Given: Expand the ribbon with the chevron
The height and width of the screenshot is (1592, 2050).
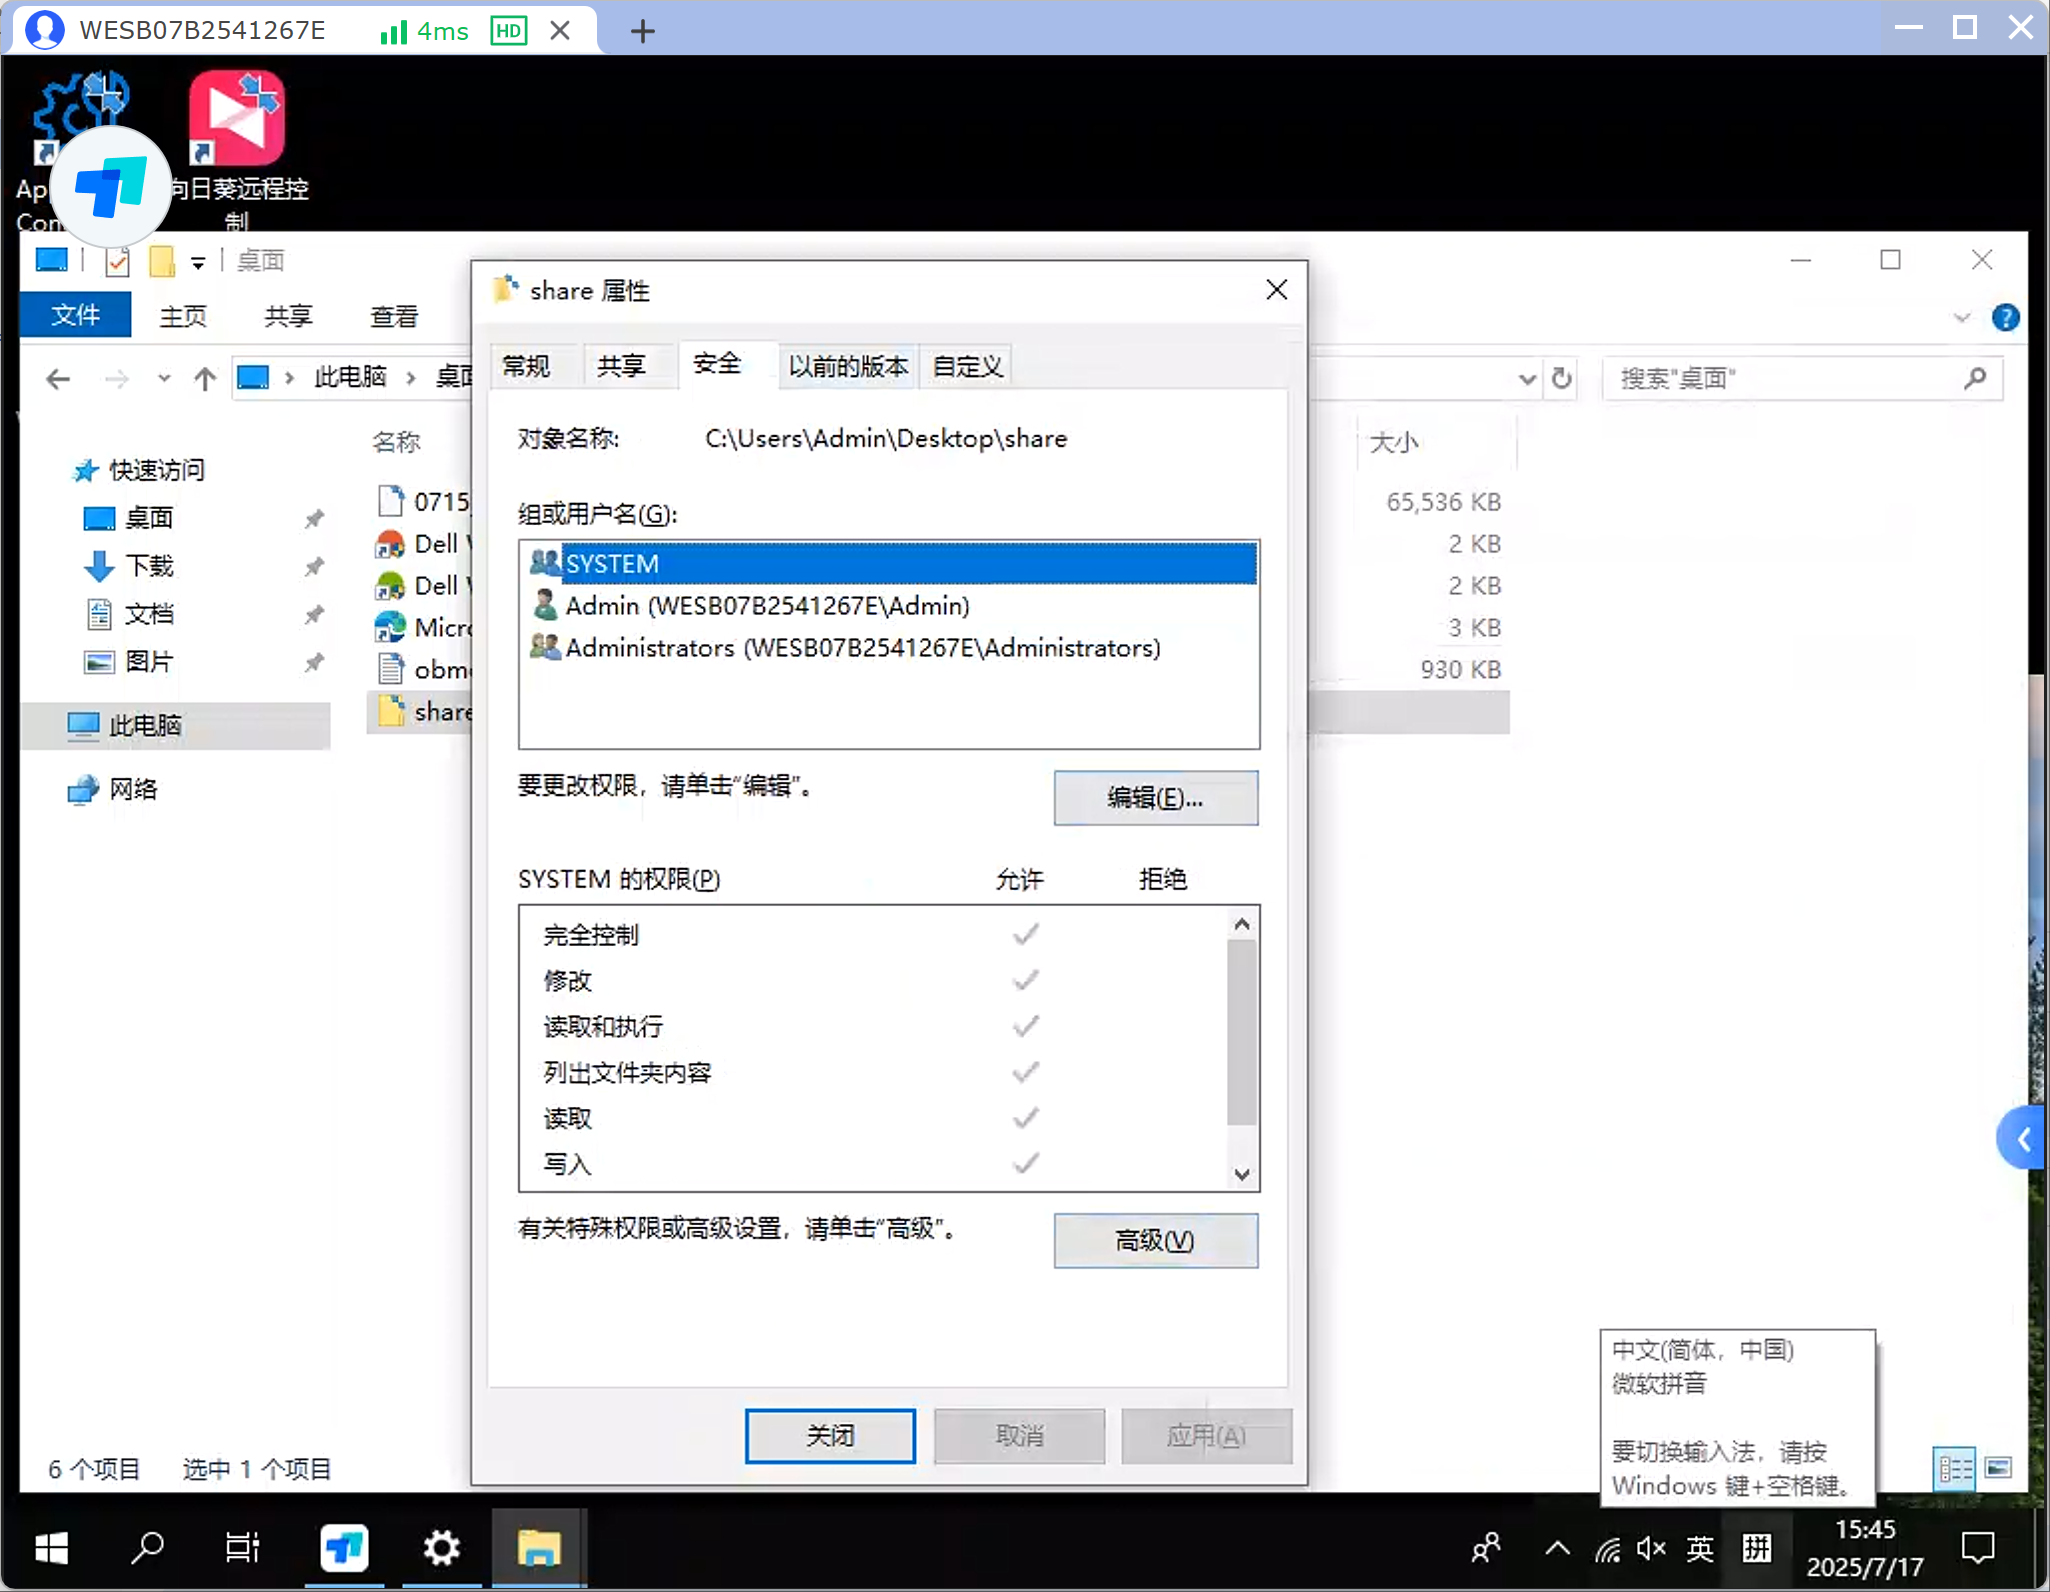Looking at the screenshot, I should tap(1962, 318).
